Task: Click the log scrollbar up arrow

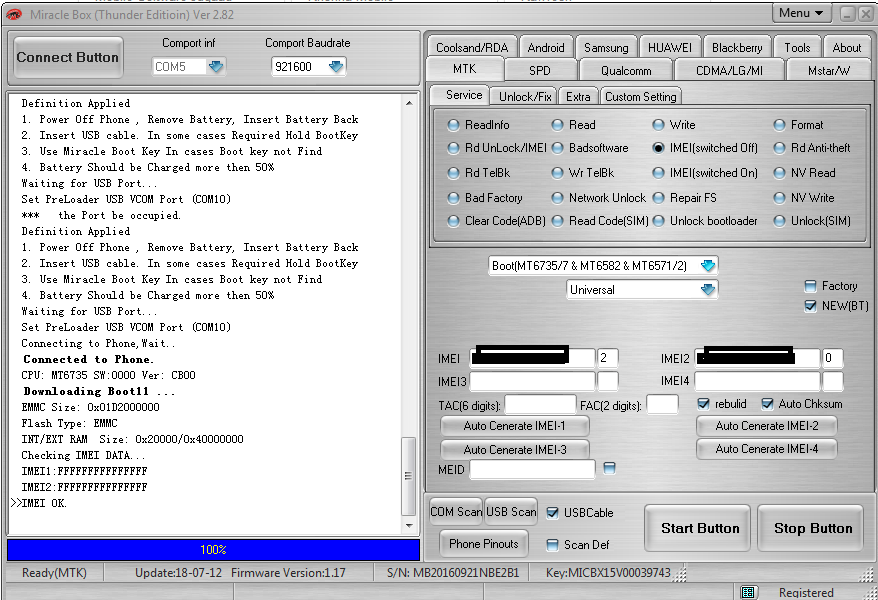Action: pos(409,103)
